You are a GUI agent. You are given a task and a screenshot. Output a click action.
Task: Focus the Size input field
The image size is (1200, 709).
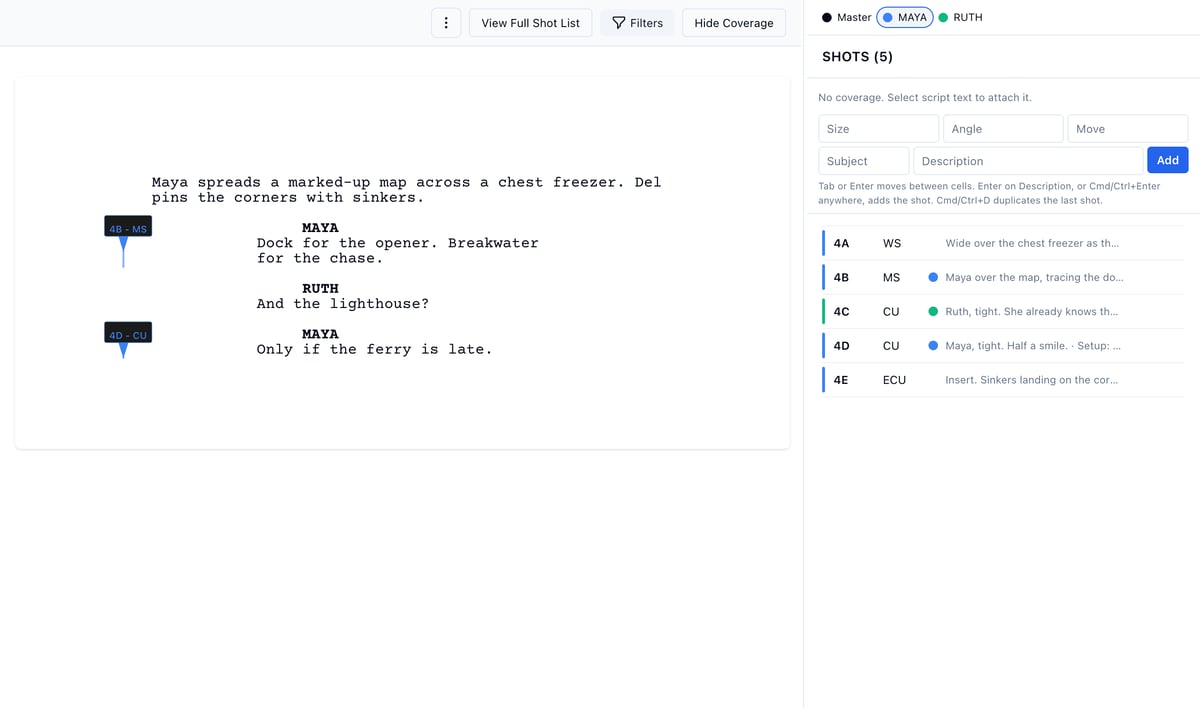(879, 129)
